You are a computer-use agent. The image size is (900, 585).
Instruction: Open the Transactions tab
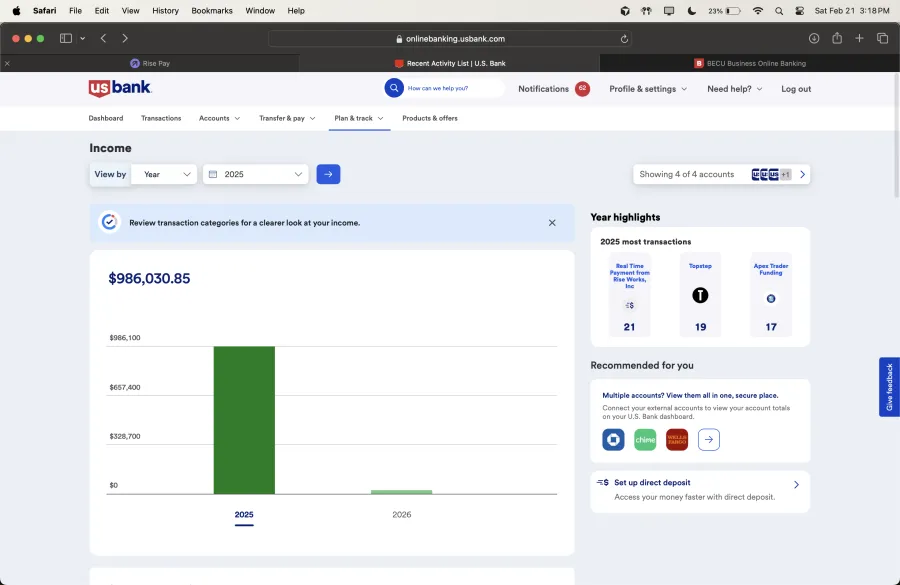click(x=161, y=118)
